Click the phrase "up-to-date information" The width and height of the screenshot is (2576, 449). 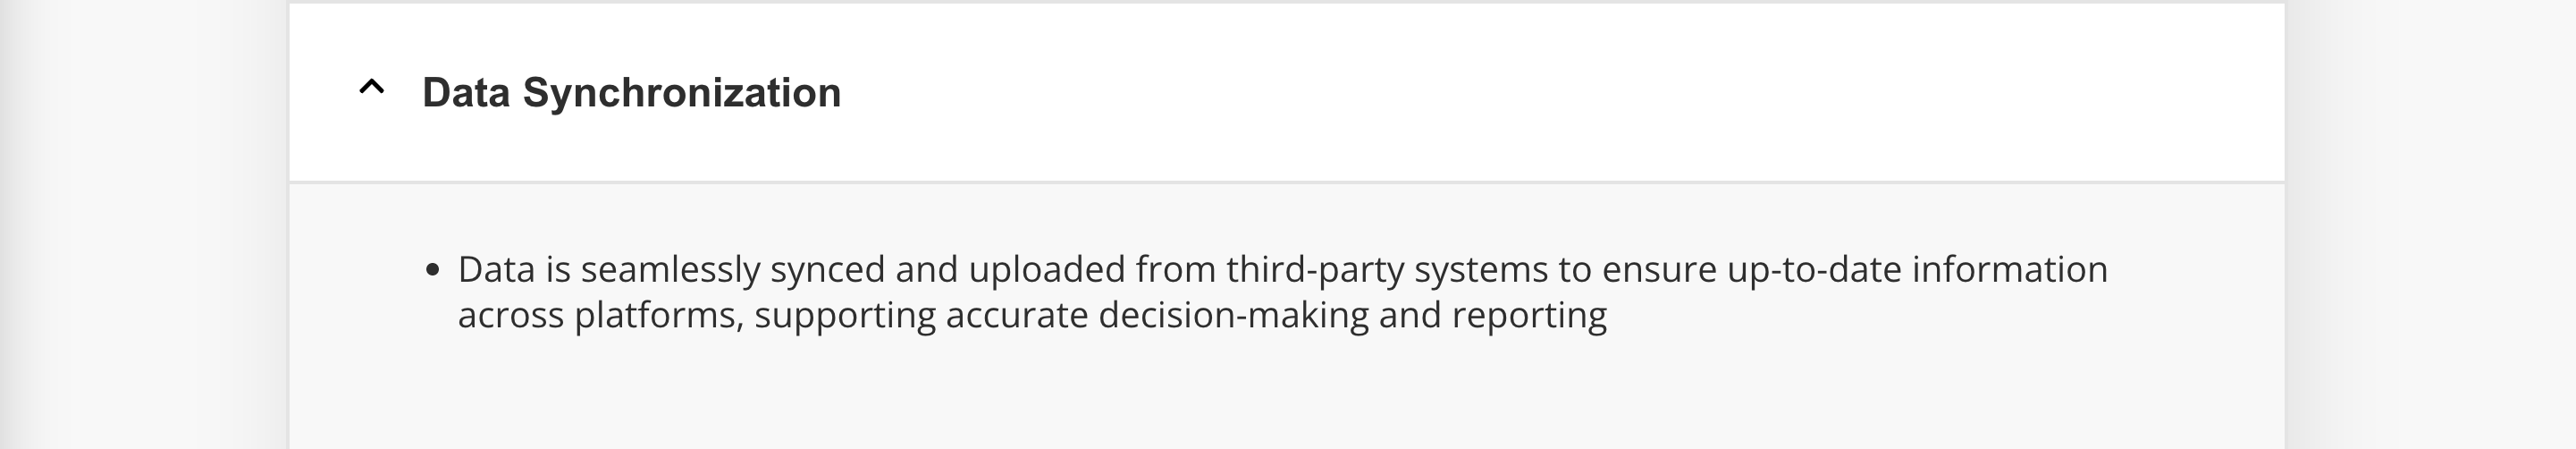coord(1917,270)
